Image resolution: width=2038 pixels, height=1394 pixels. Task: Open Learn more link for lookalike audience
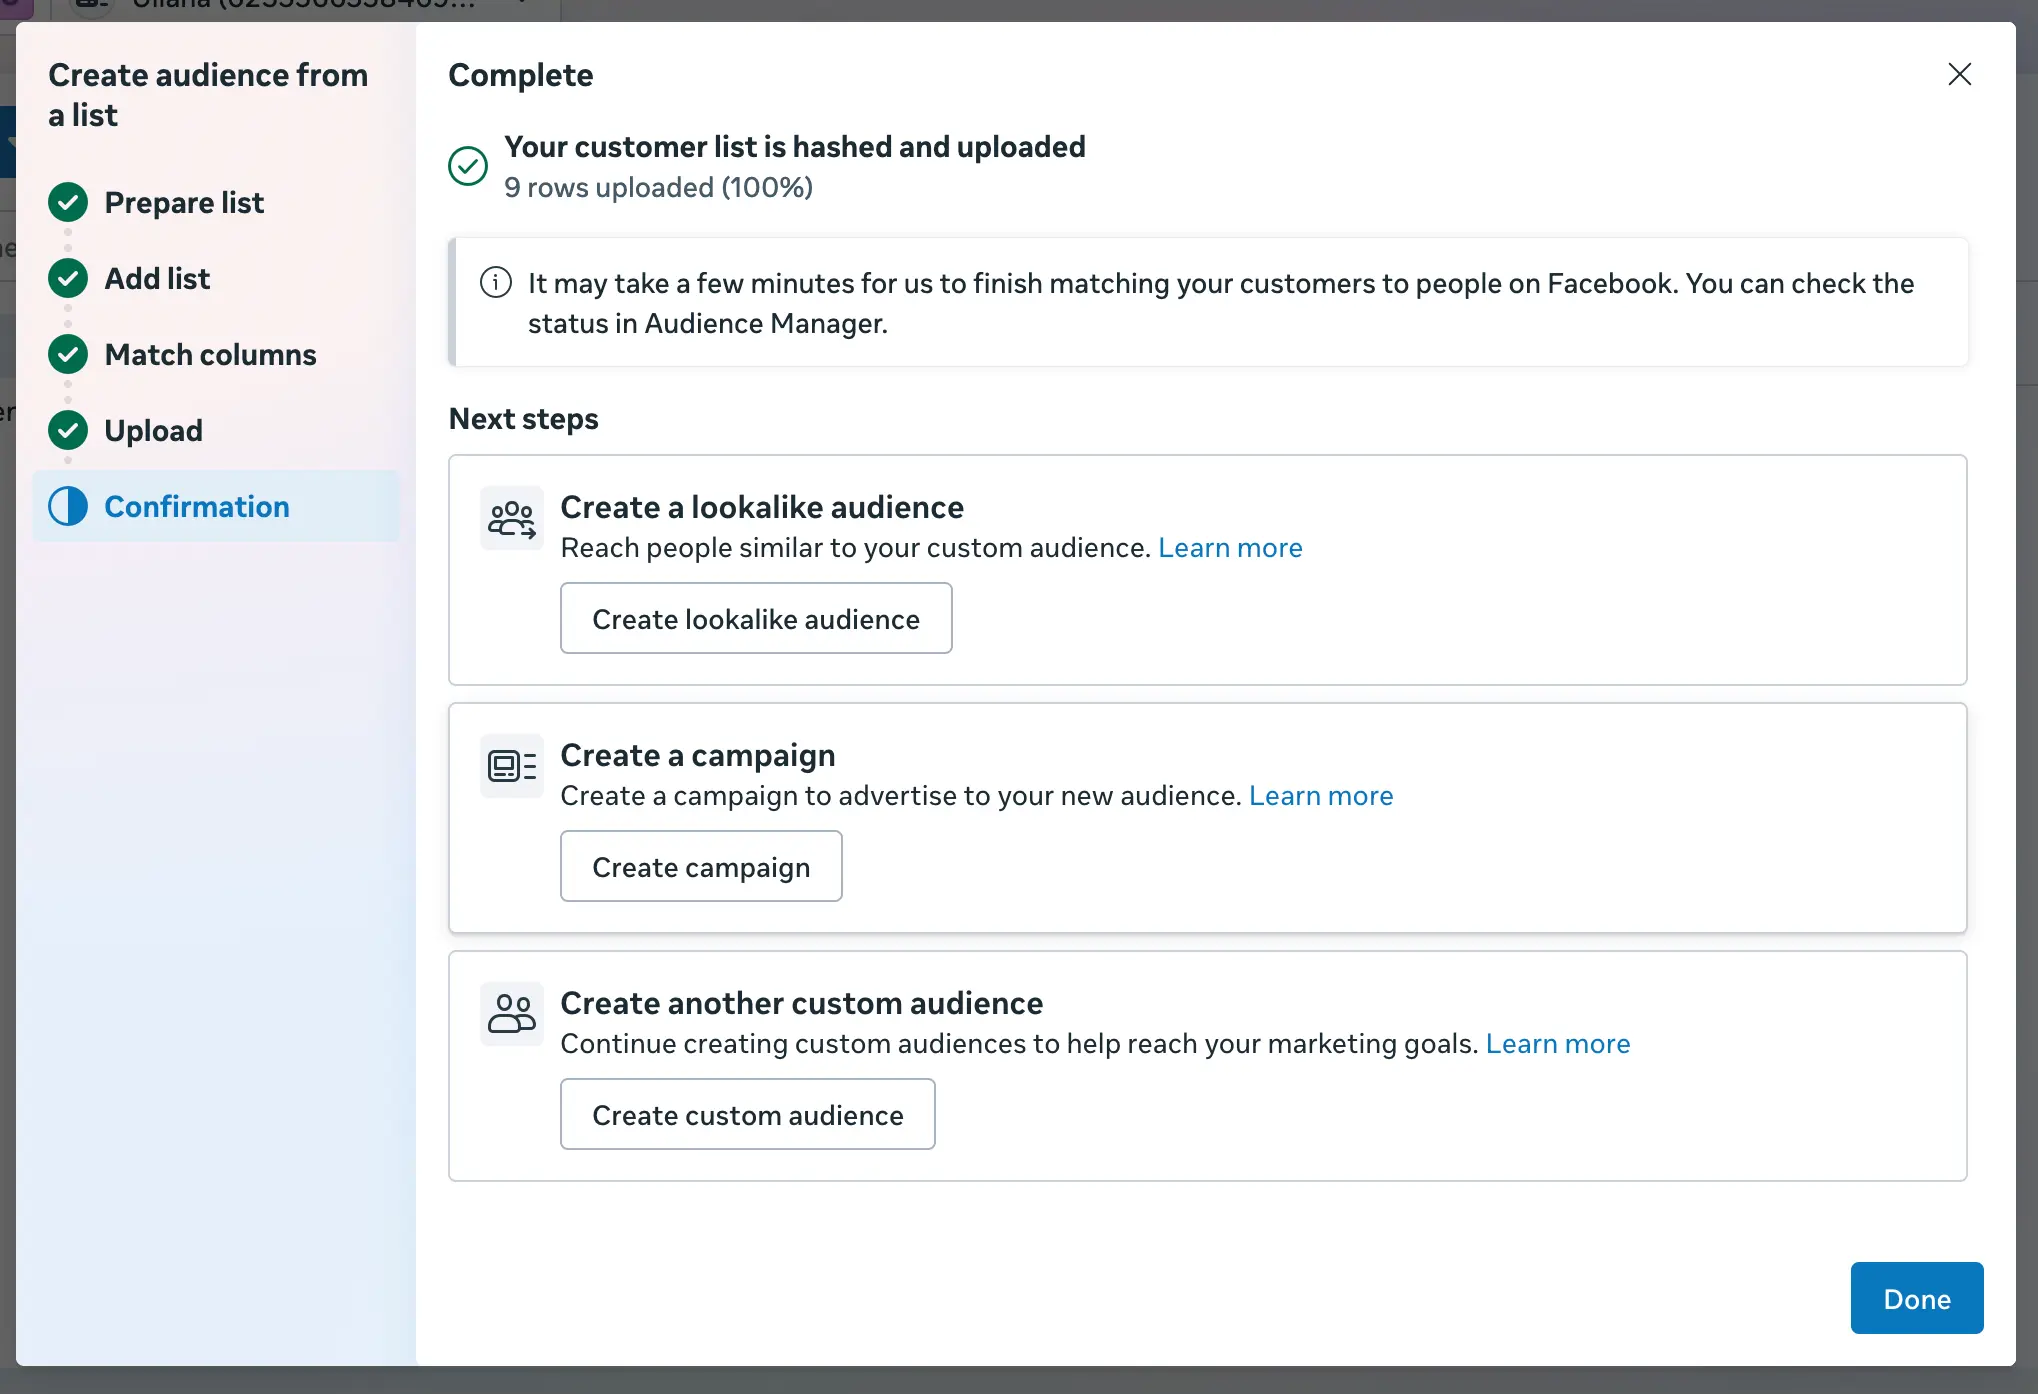click(x=1230, y=548)
